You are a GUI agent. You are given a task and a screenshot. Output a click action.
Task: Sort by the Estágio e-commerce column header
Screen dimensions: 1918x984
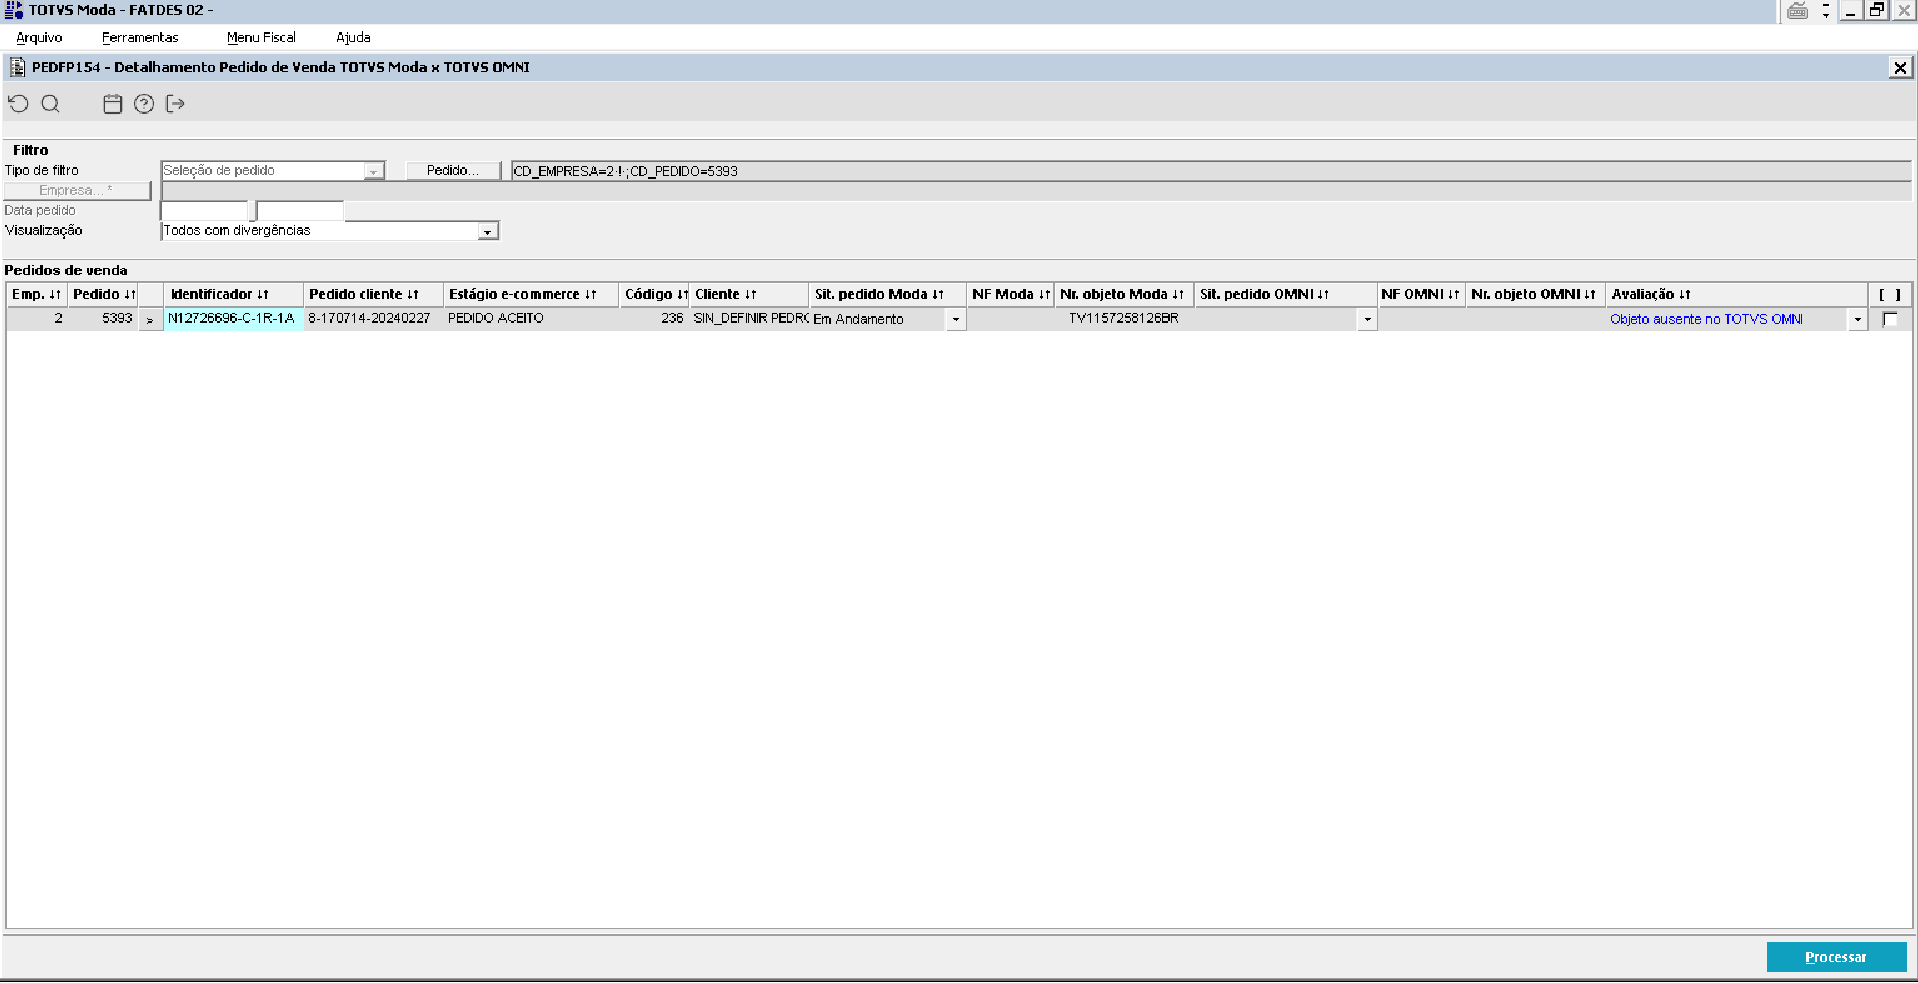530,294
